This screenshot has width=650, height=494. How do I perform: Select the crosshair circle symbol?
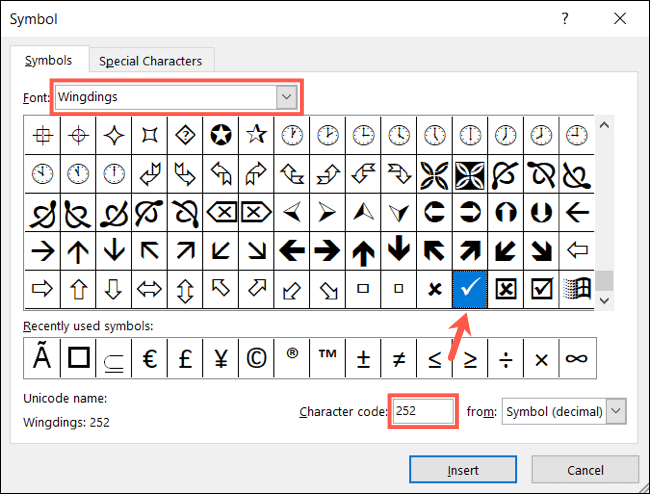coord(78,135)
